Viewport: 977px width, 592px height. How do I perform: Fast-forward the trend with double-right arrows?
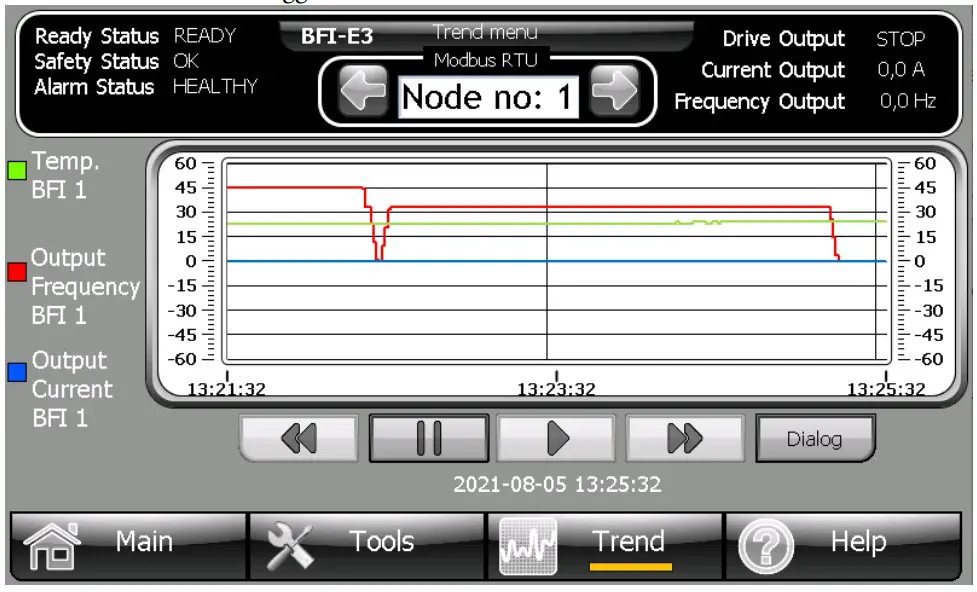pyautogui.click(x=685, y=438)
